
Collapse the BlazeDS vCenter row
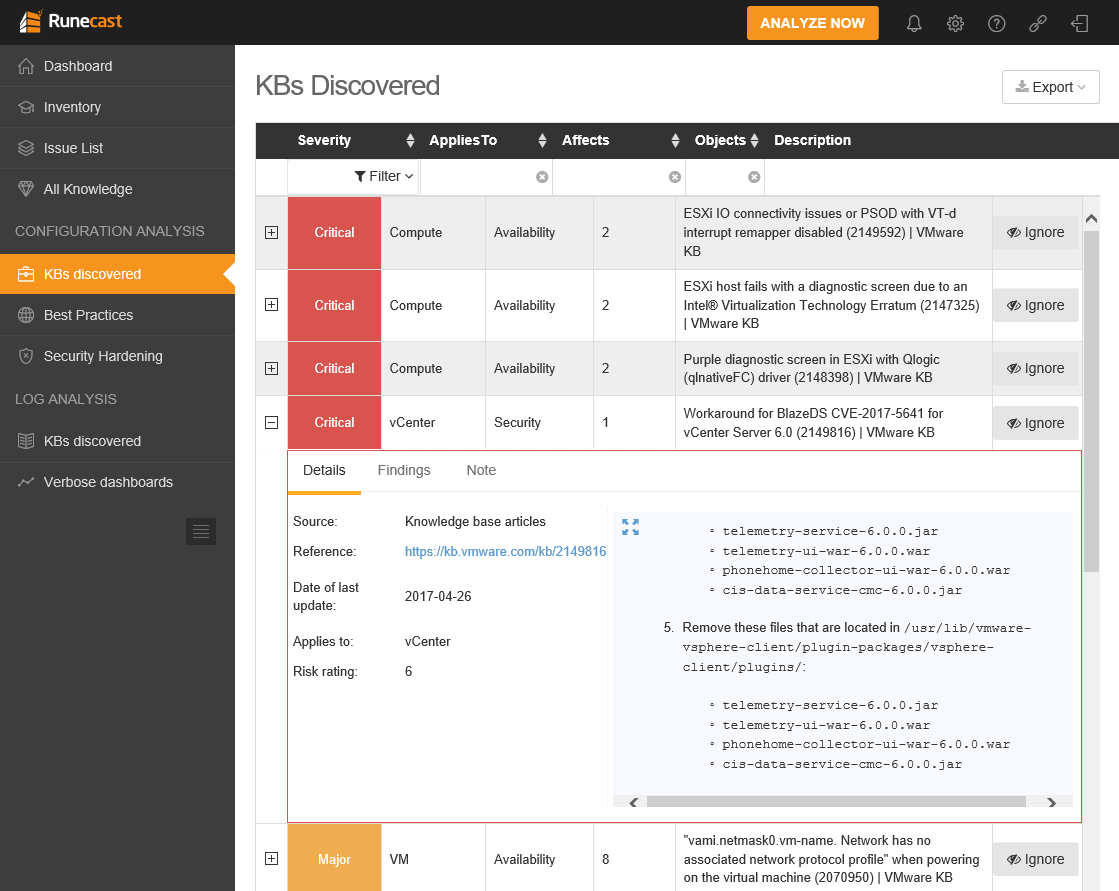click(x=271, y=422)
